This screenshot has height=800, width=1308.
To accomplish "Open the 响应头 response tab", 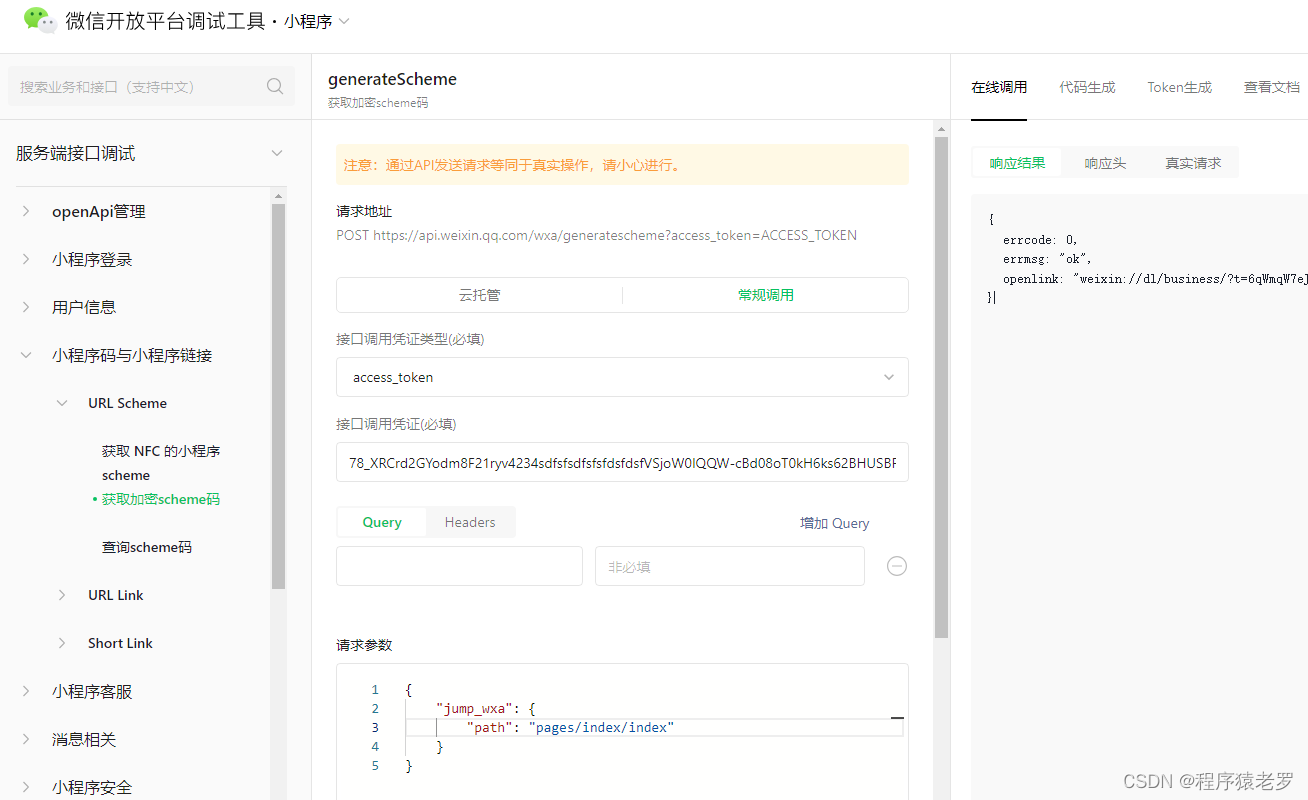I will click(x=1104, y=161).
